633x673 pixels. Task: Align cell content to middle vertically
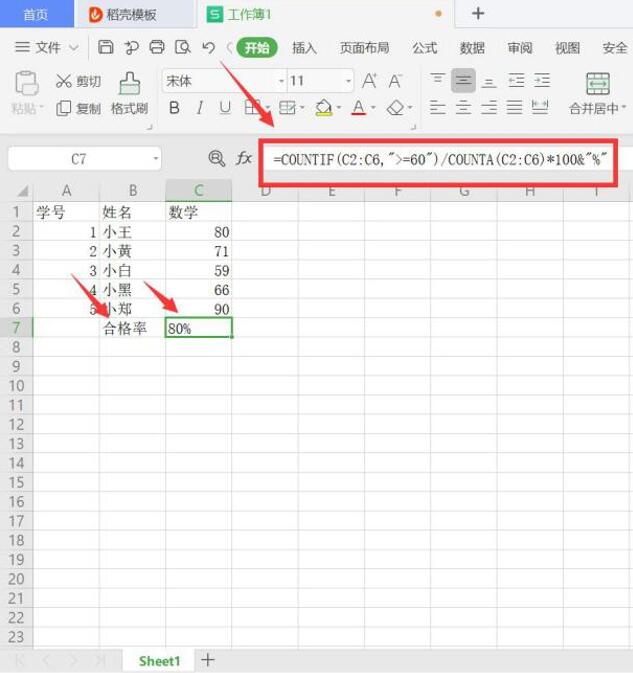(x=463, y=80)
